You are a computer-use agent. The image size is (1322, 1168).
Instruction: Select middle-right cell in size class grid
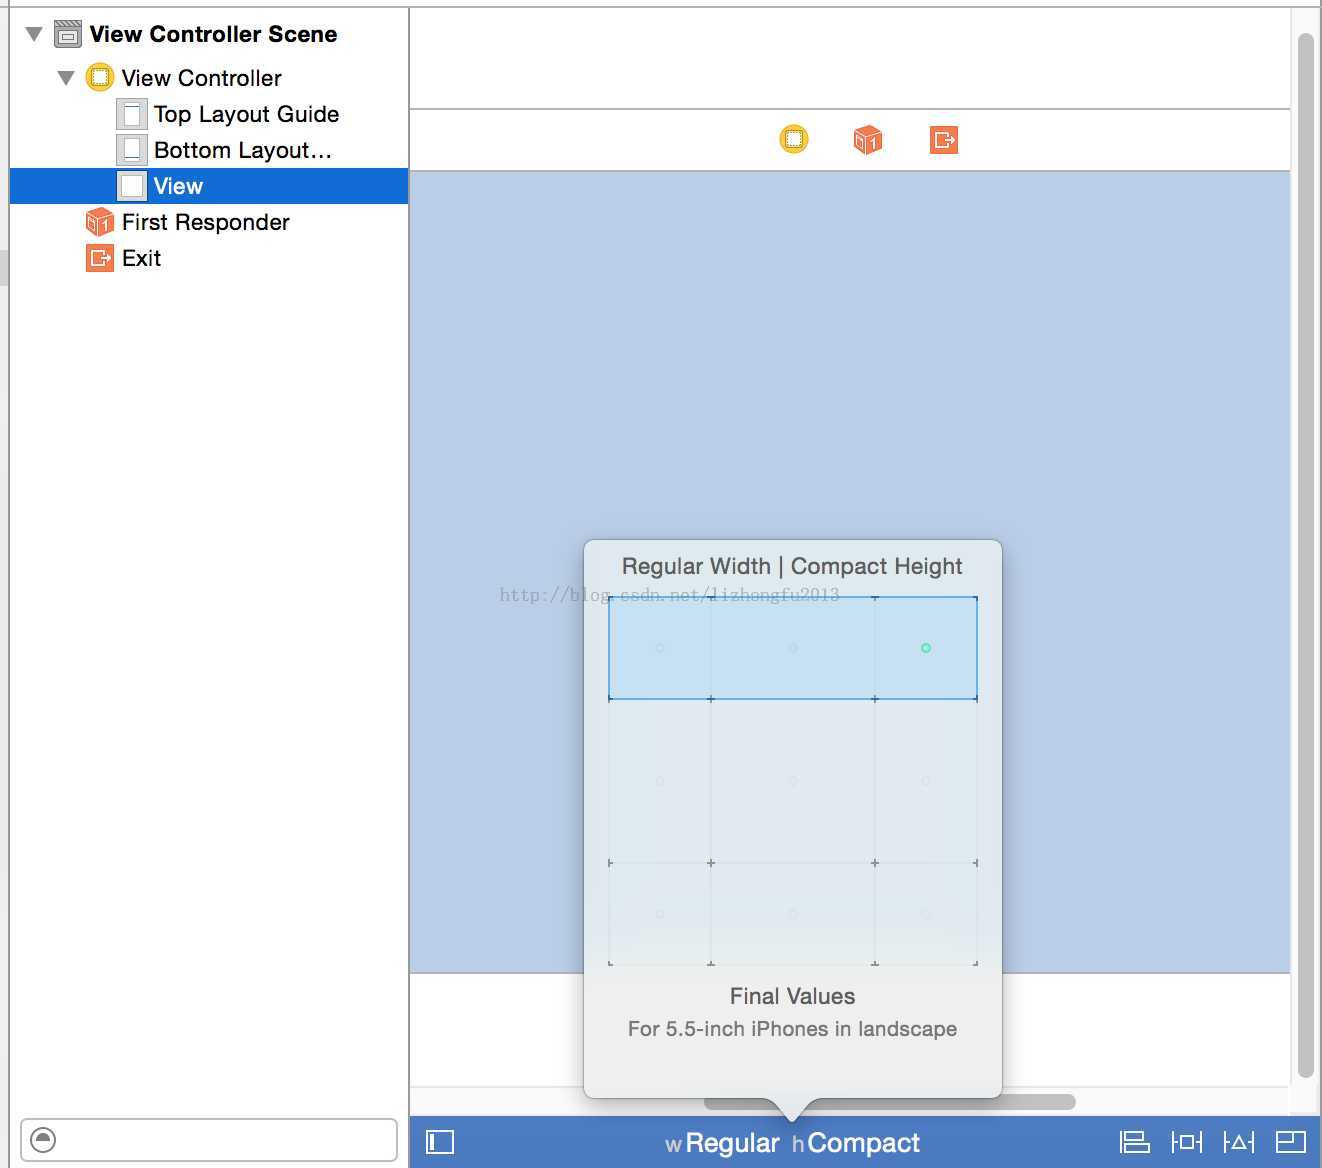(926, 781)
